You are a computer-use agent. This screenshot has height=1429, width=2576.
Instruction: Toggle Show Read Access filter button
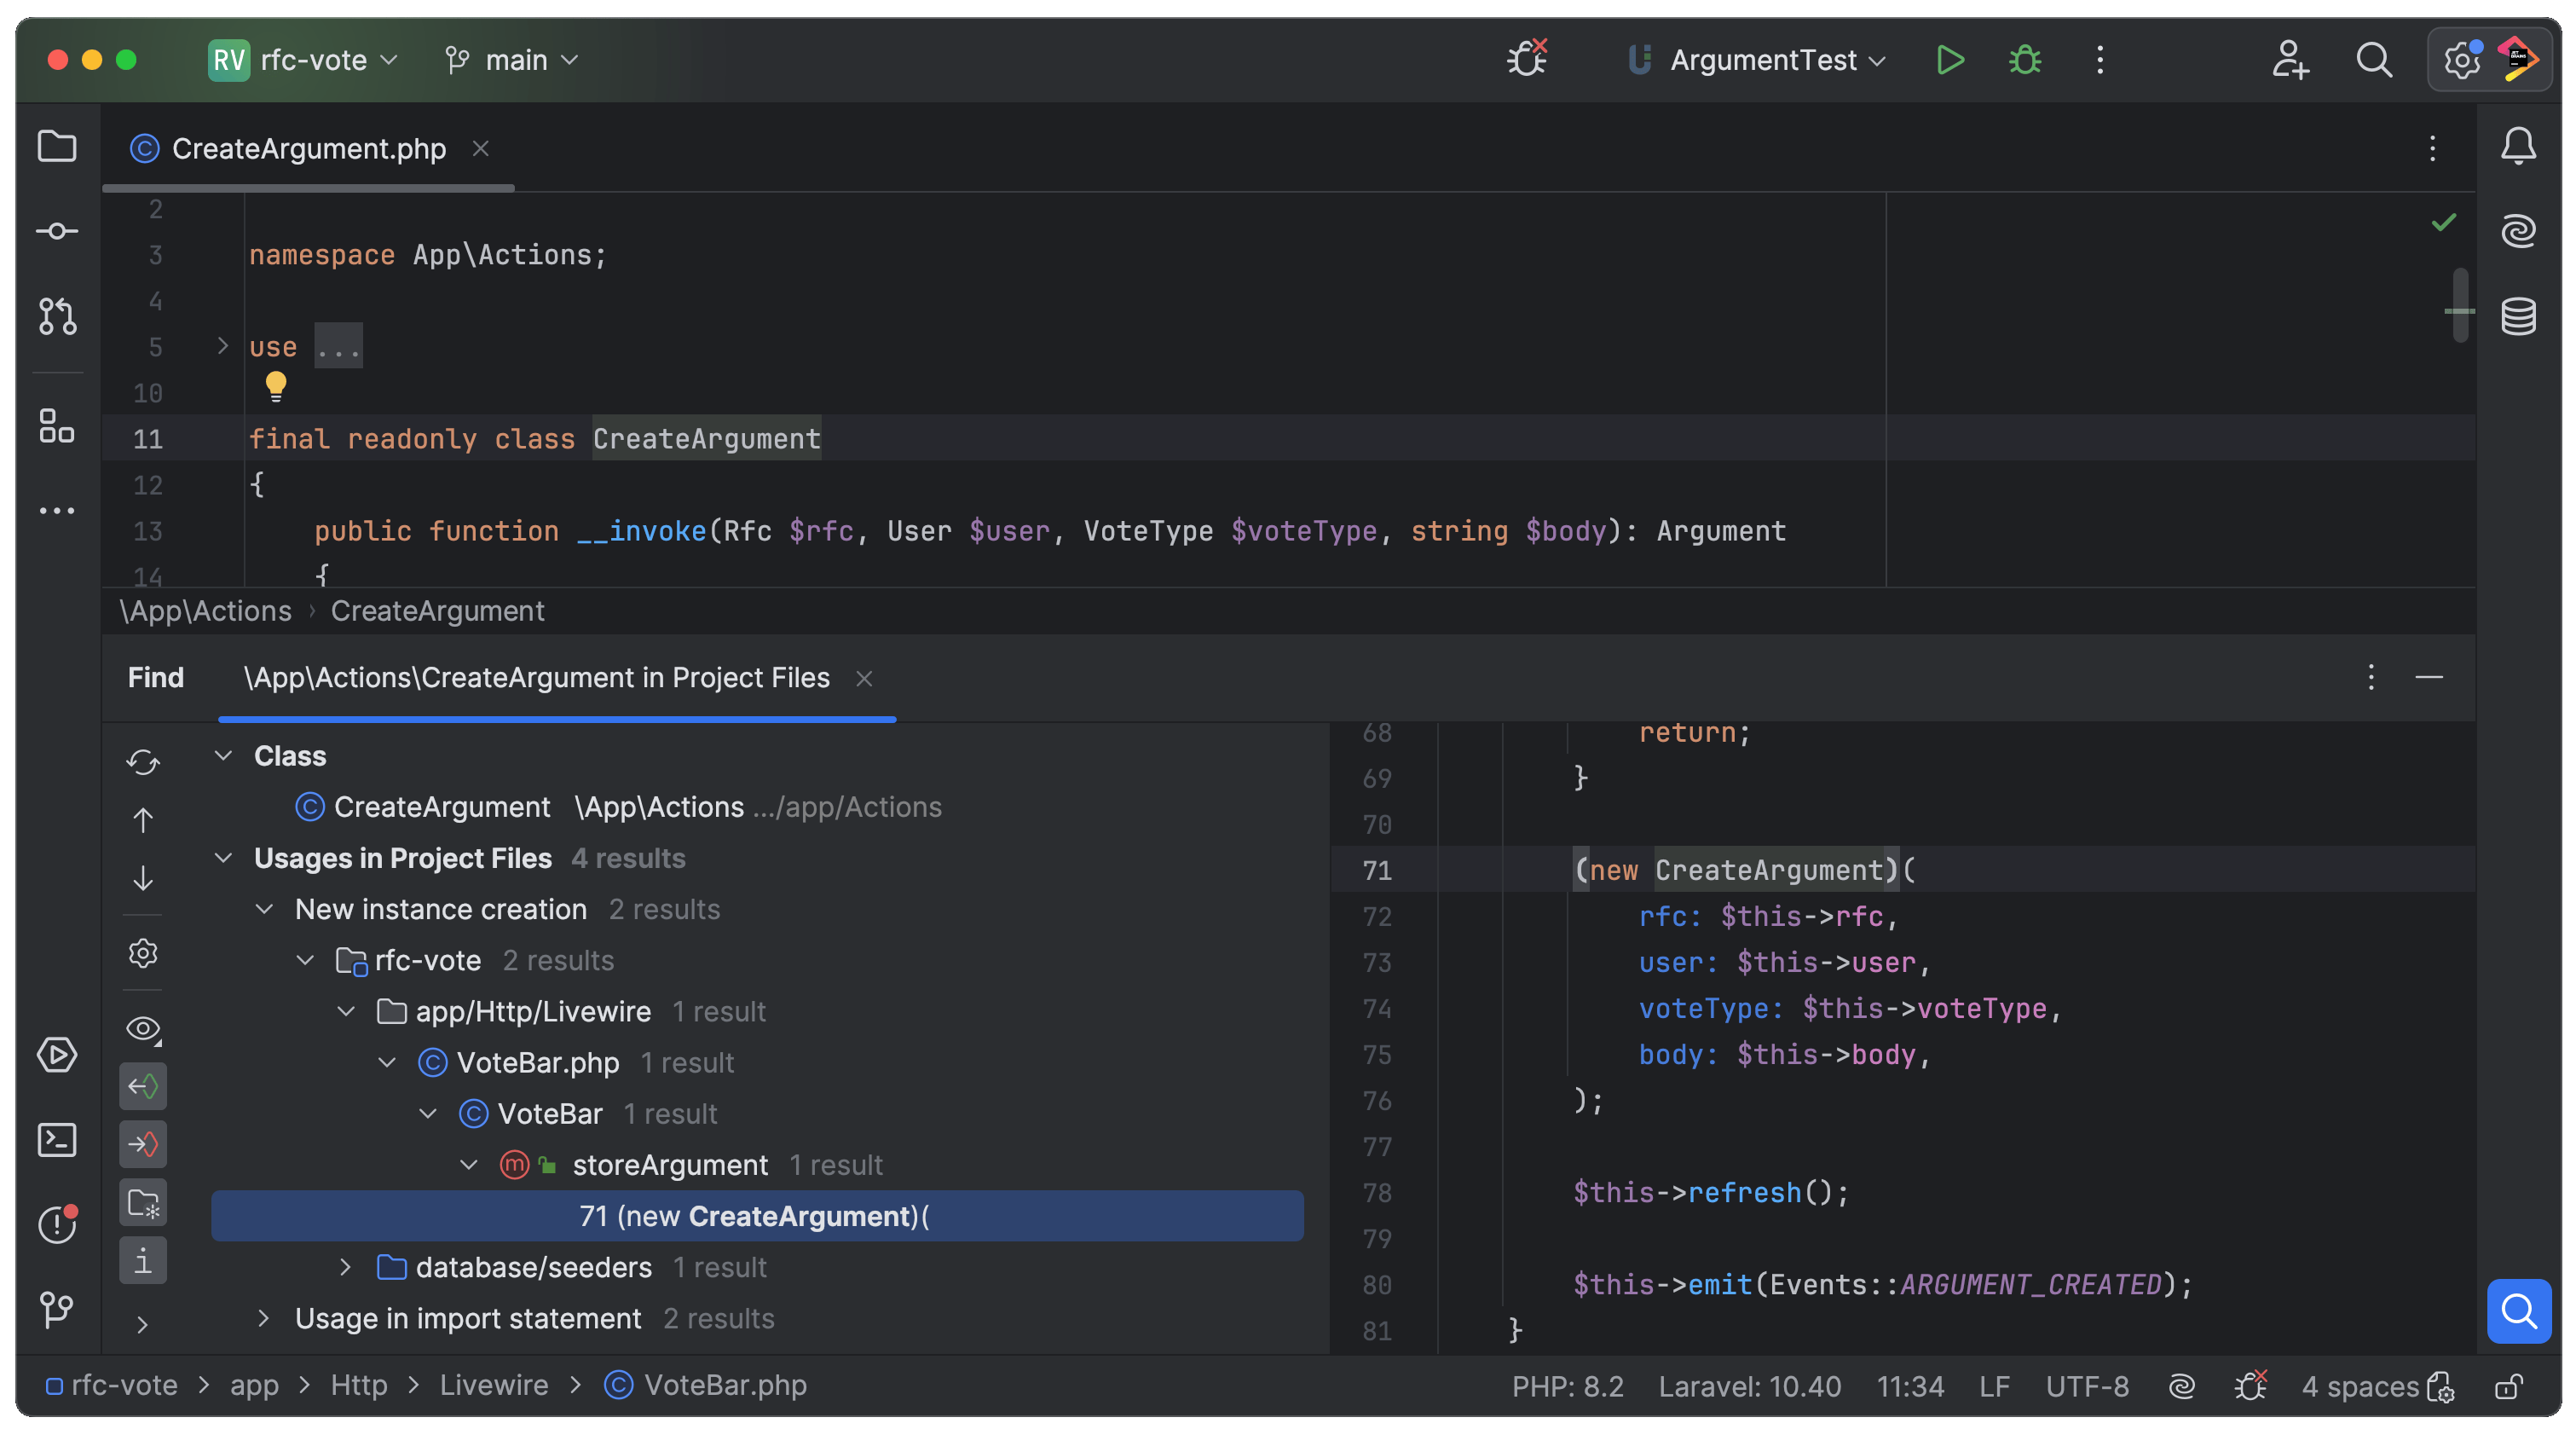tap(143, 1086)
